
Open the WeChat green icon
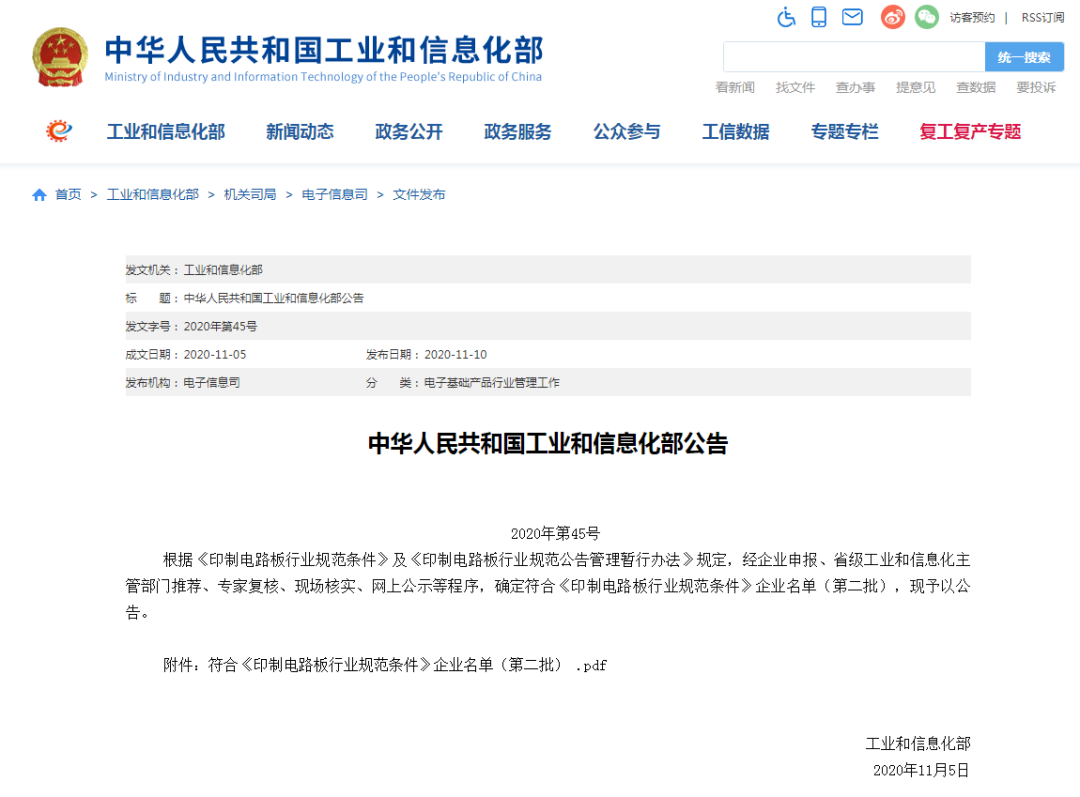pos(927,17)
